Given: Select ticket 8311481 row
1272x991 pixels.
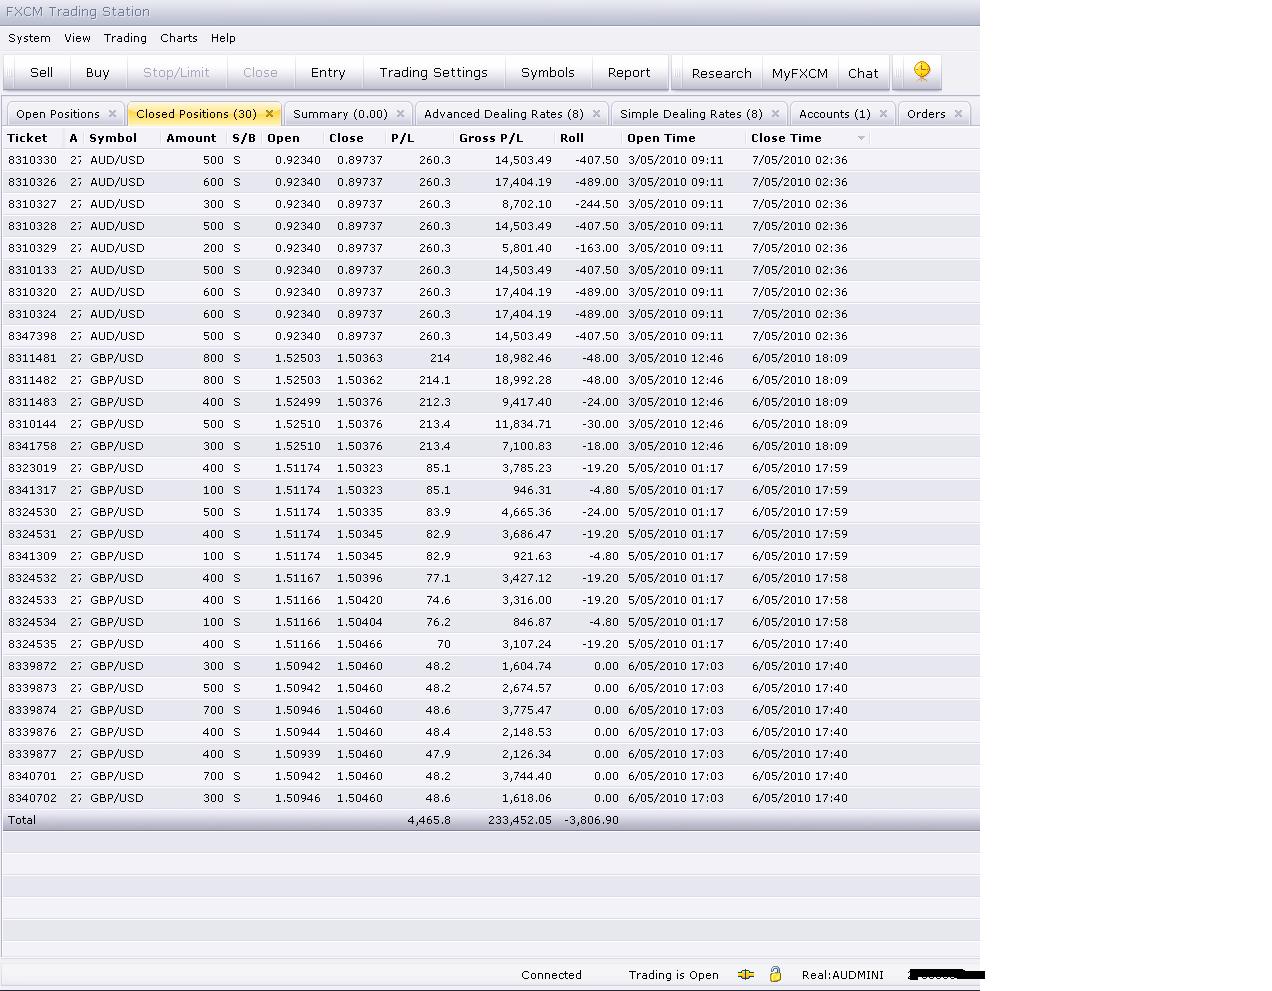Looking at the screenshot, I should (490, 358).
